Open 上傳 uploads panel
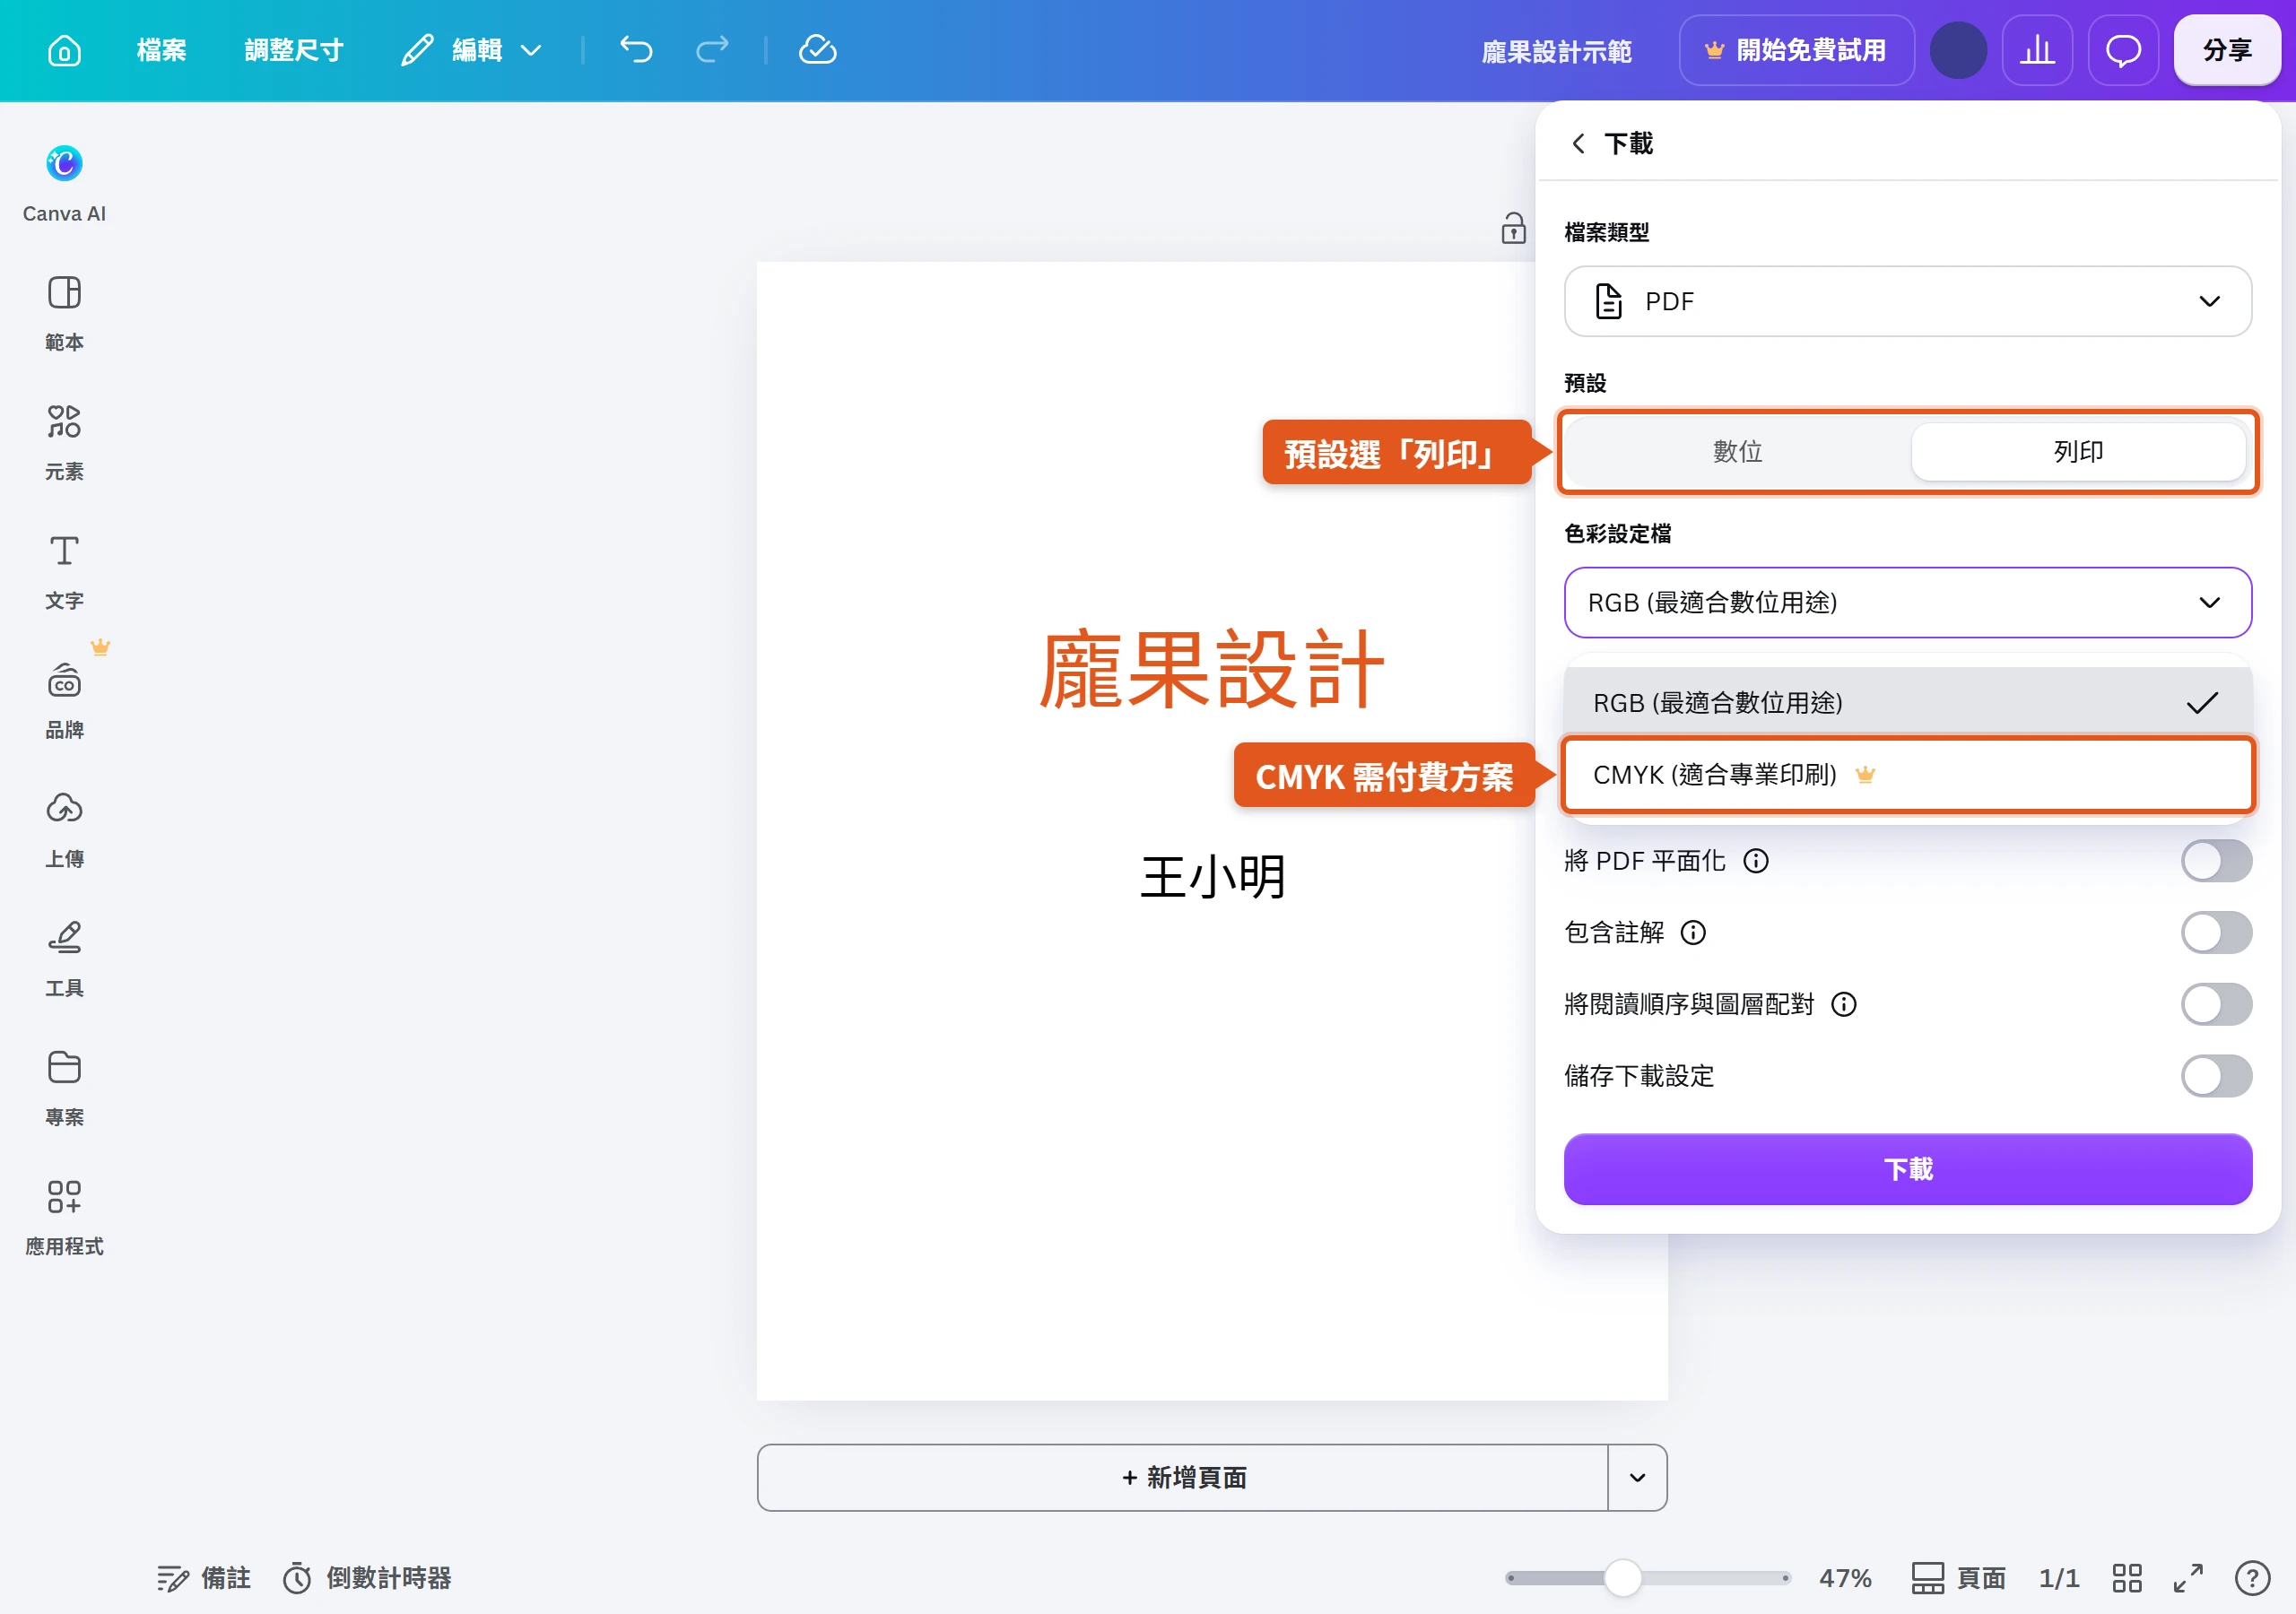This screenshot has width=2296, height=1614. click(64, 829)
